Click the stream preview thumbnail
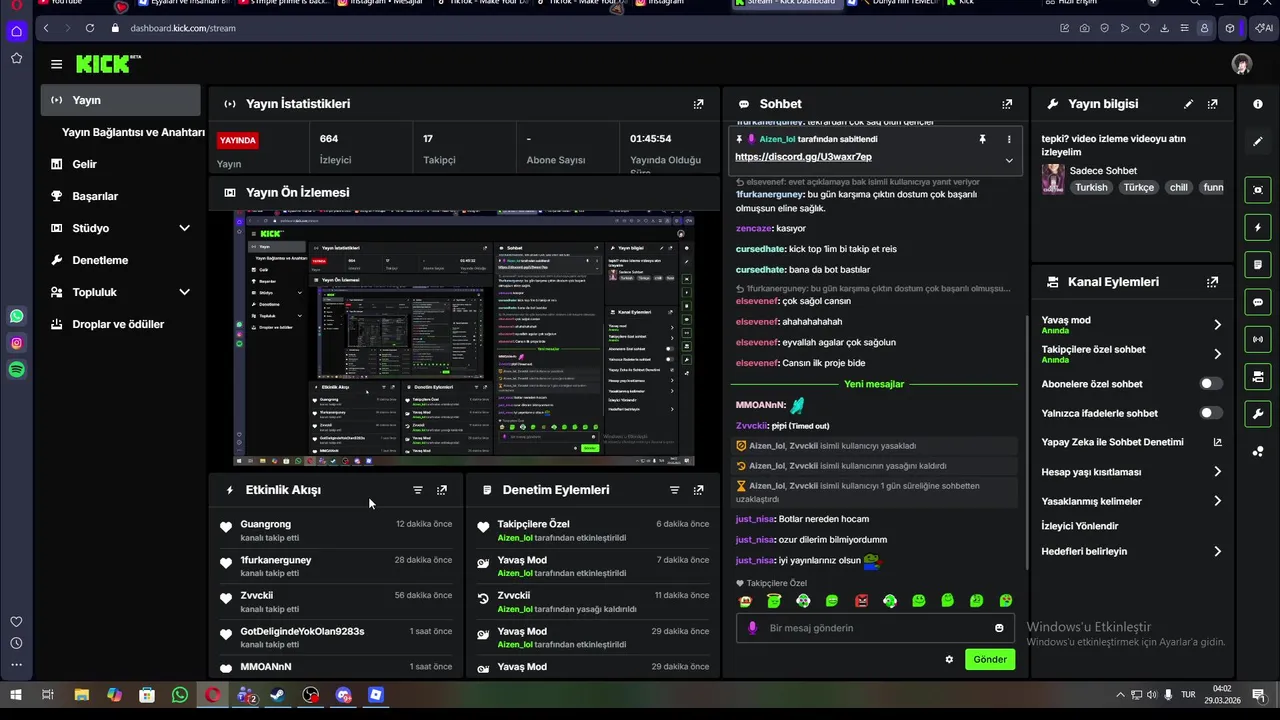 pyautogui.click(x=464, y=339)
